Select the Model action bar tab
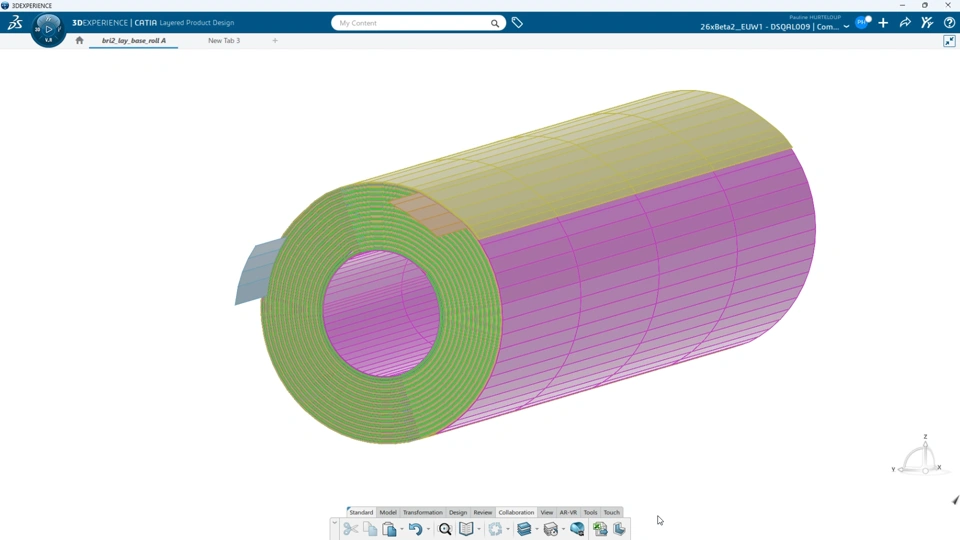The width and height of the screenshot is (960, 540). click(388, 512)
